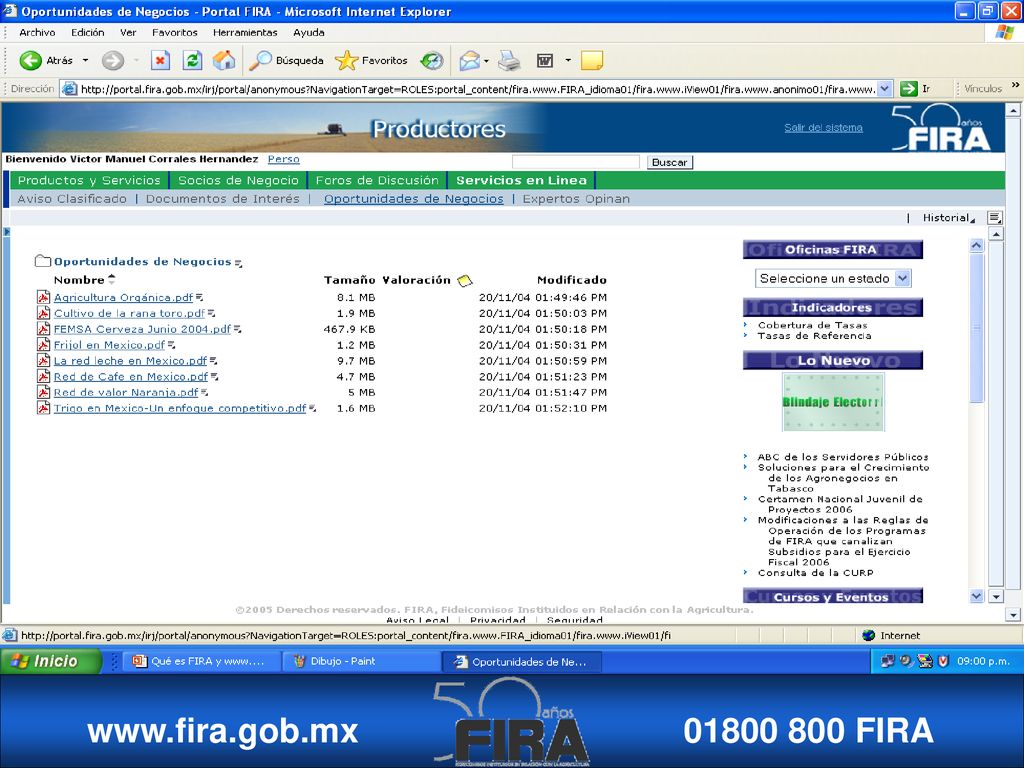Image resolution: width=1024 pixels, height=768 pixels.
Task: Open the Ver menu
Action: point(128,32)
